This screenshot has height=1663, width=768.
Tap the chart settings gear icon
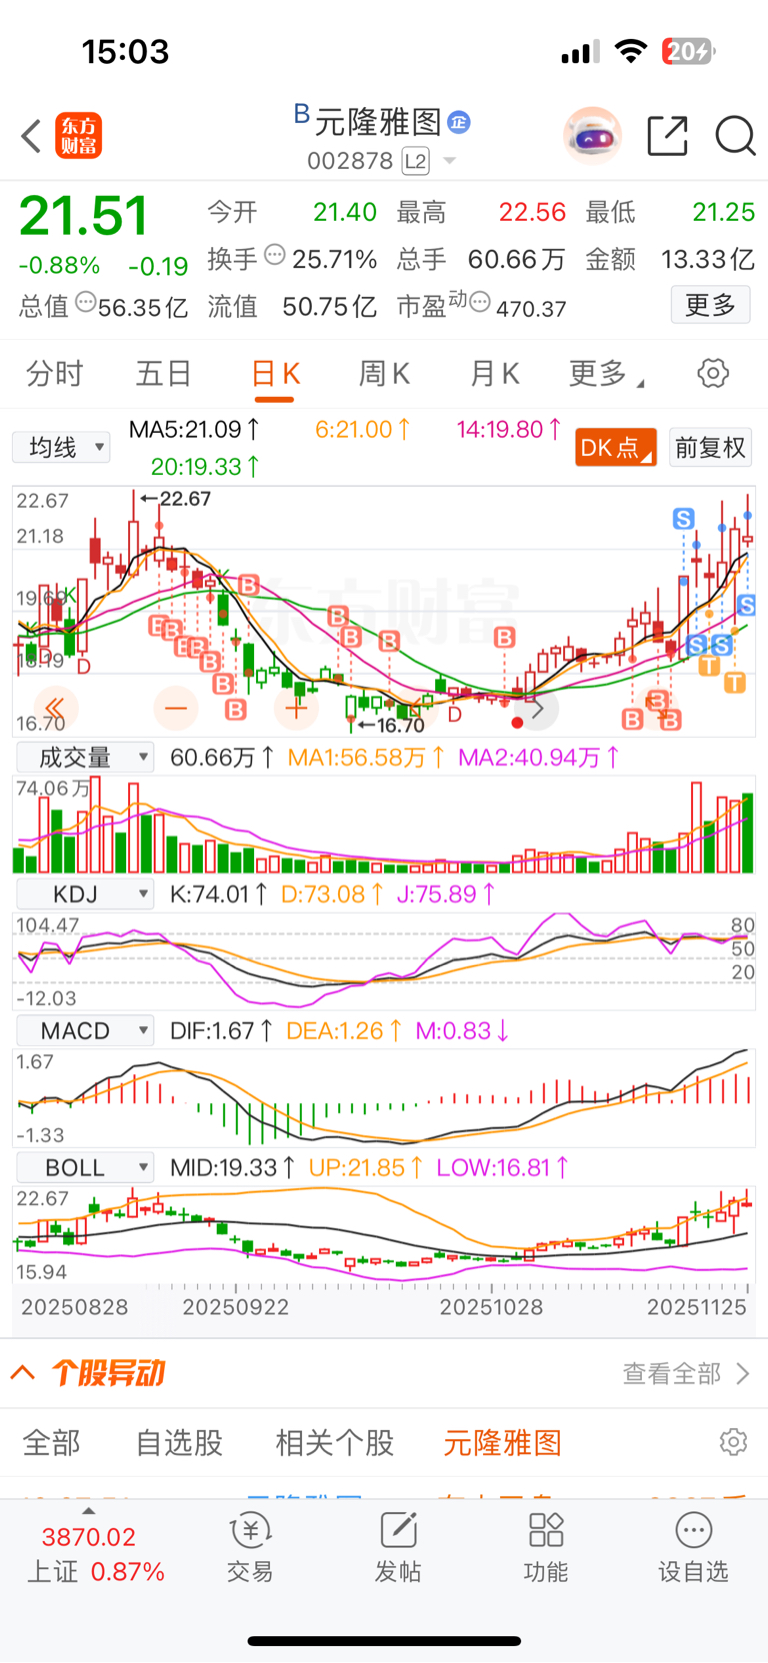713,374
